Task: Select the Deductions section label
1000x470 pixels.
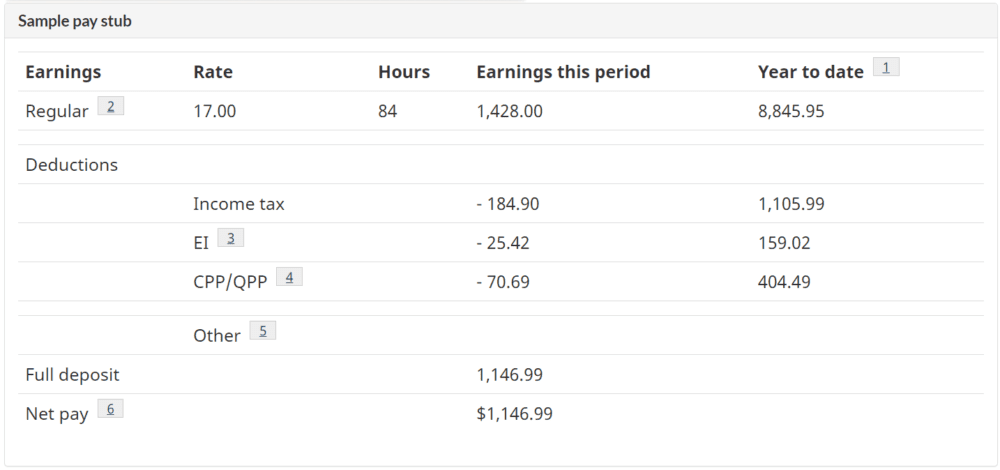Action: point(71,165)
